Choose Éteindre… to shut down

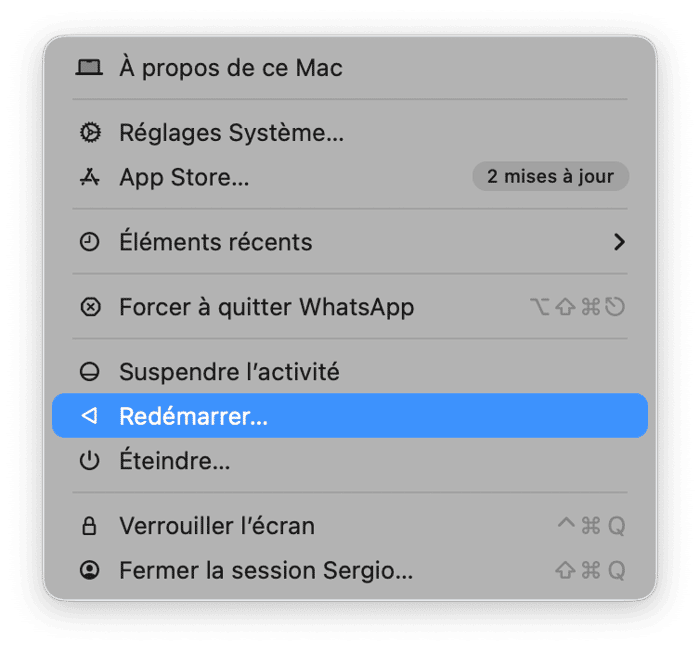tap(175, 461)
